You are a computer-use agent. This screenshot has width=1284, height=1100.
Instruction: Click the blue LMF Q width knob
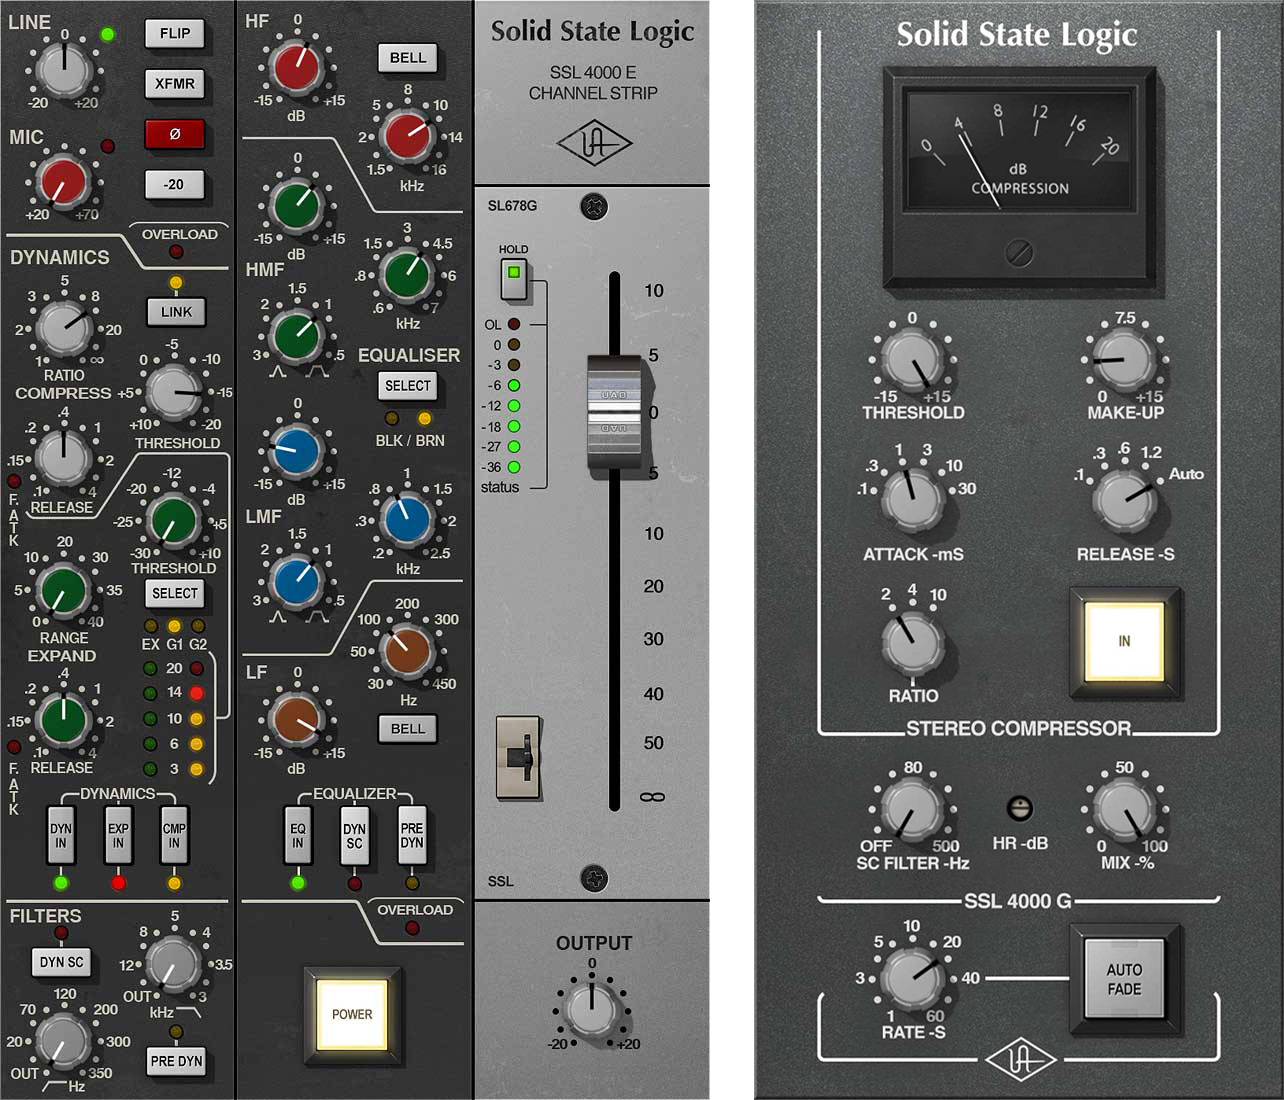click(296, 581)
